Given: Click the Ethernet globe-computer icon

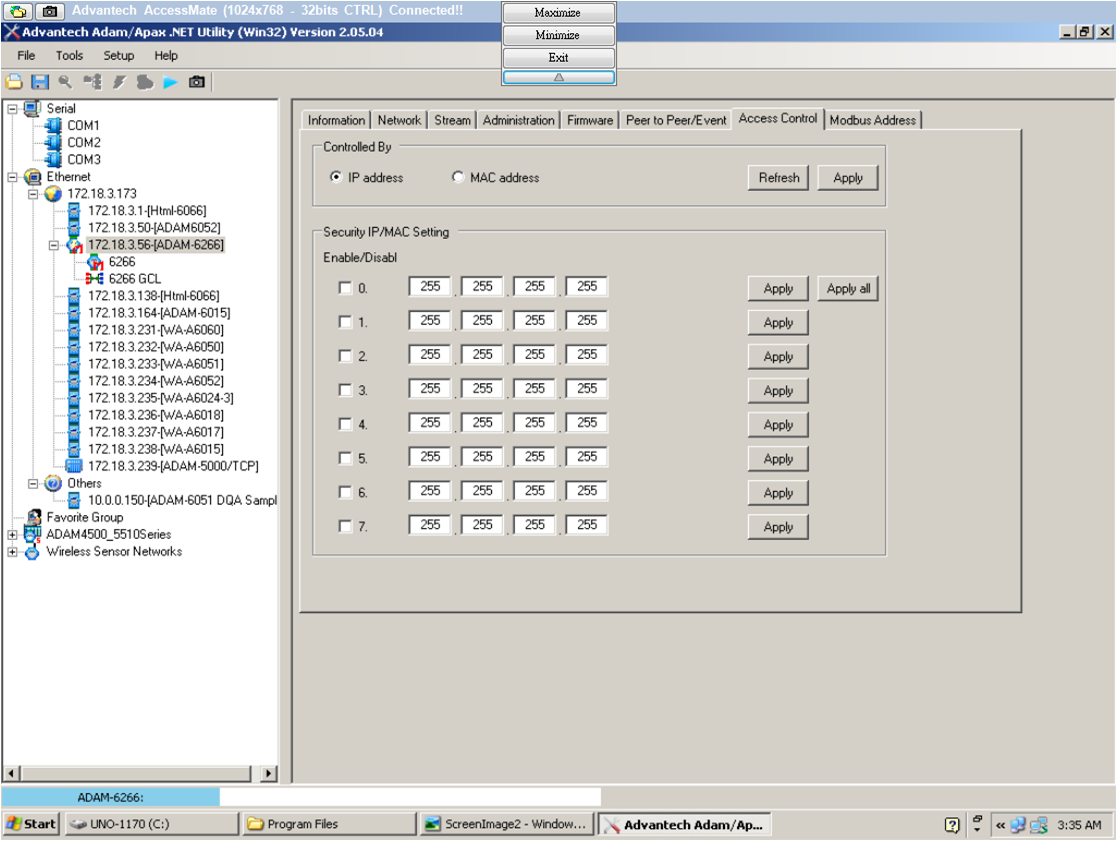Looking at the screenshot, I should click(x=33, y=177).
